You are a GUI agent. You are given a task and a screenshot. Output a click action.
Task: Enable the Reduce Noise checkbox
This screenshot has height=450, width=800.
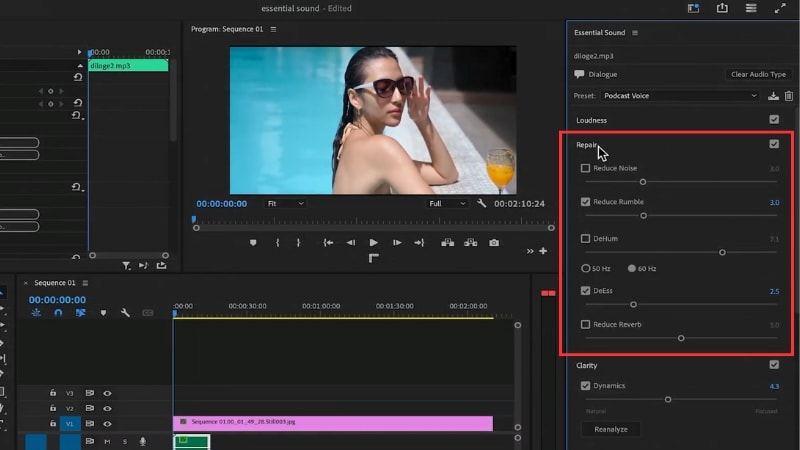[x=586, y=168]
